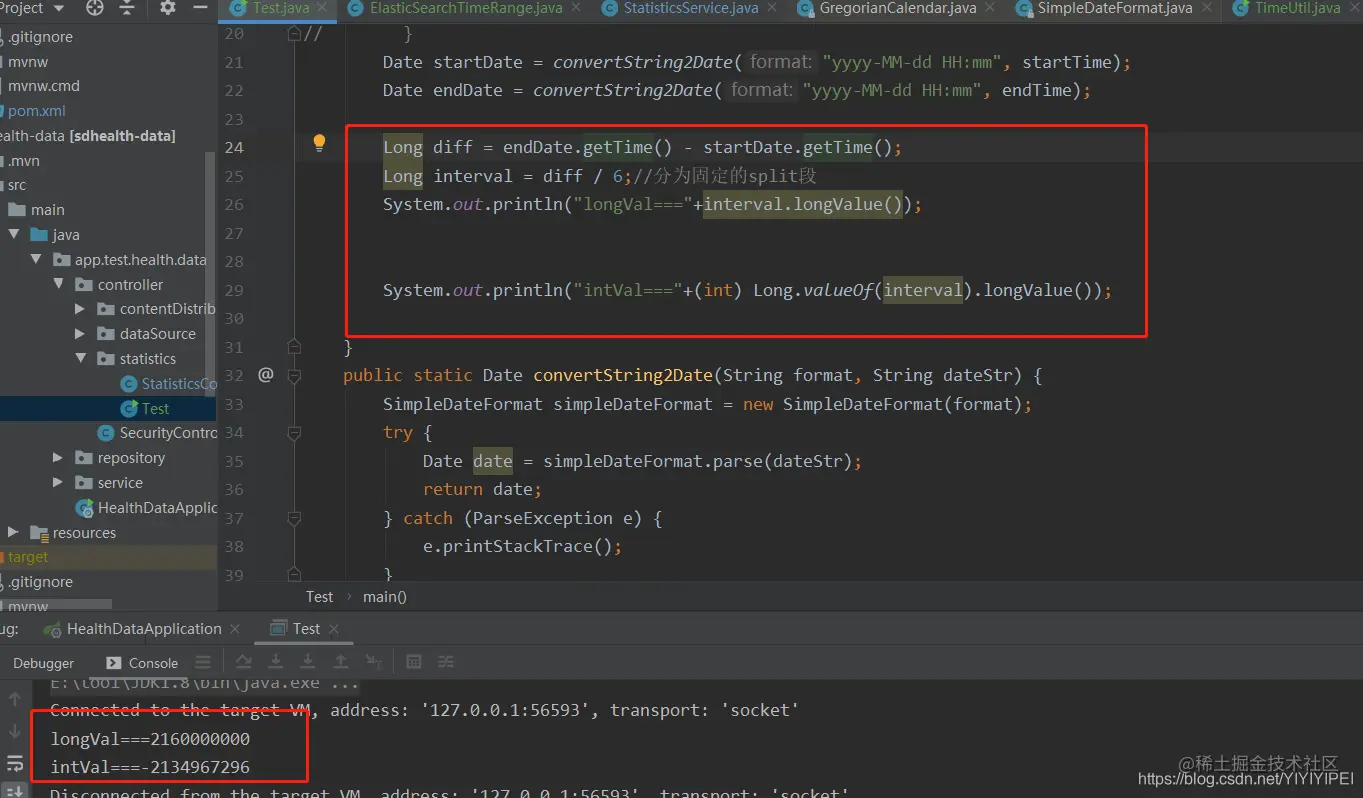
Task: Open the GregorianCalendar.java tab
Action: coord(897,8)
